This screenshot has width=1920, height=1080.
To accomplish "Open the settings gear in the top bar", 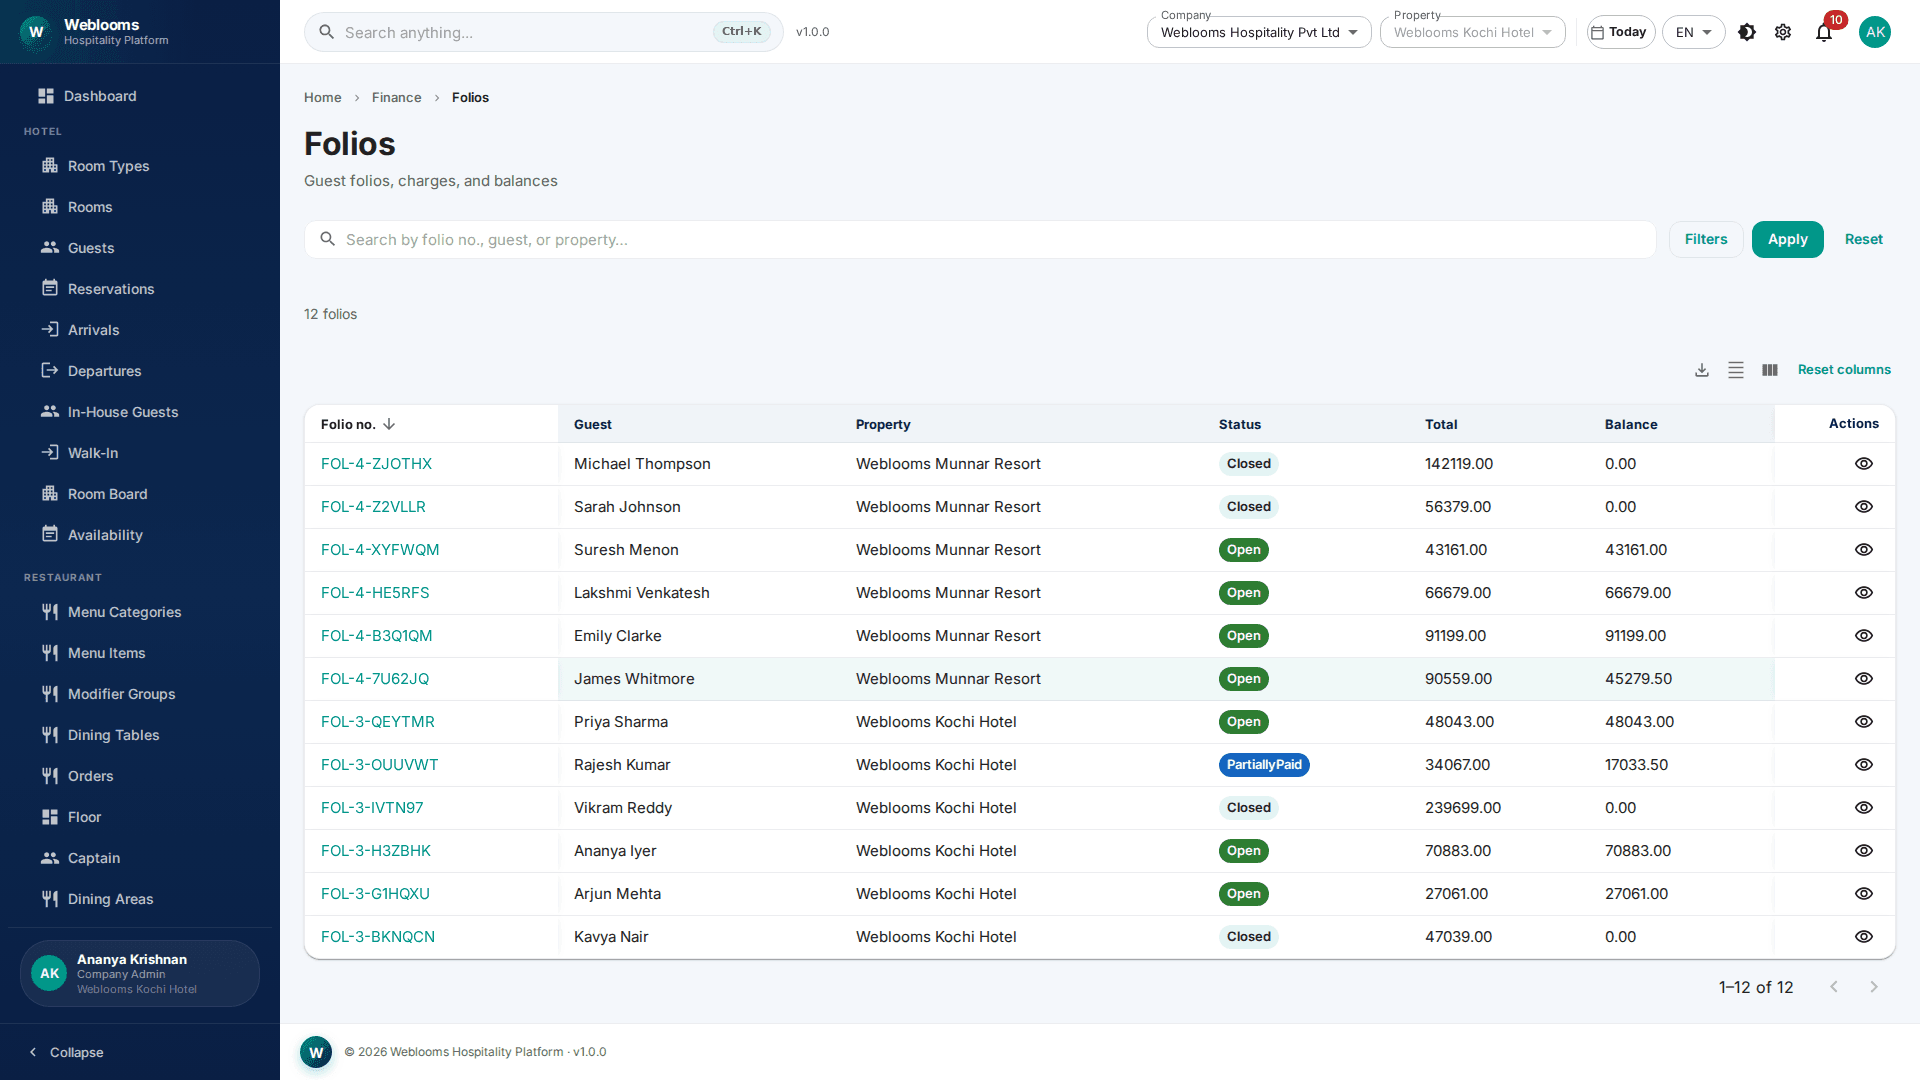I will [1783, 32].
